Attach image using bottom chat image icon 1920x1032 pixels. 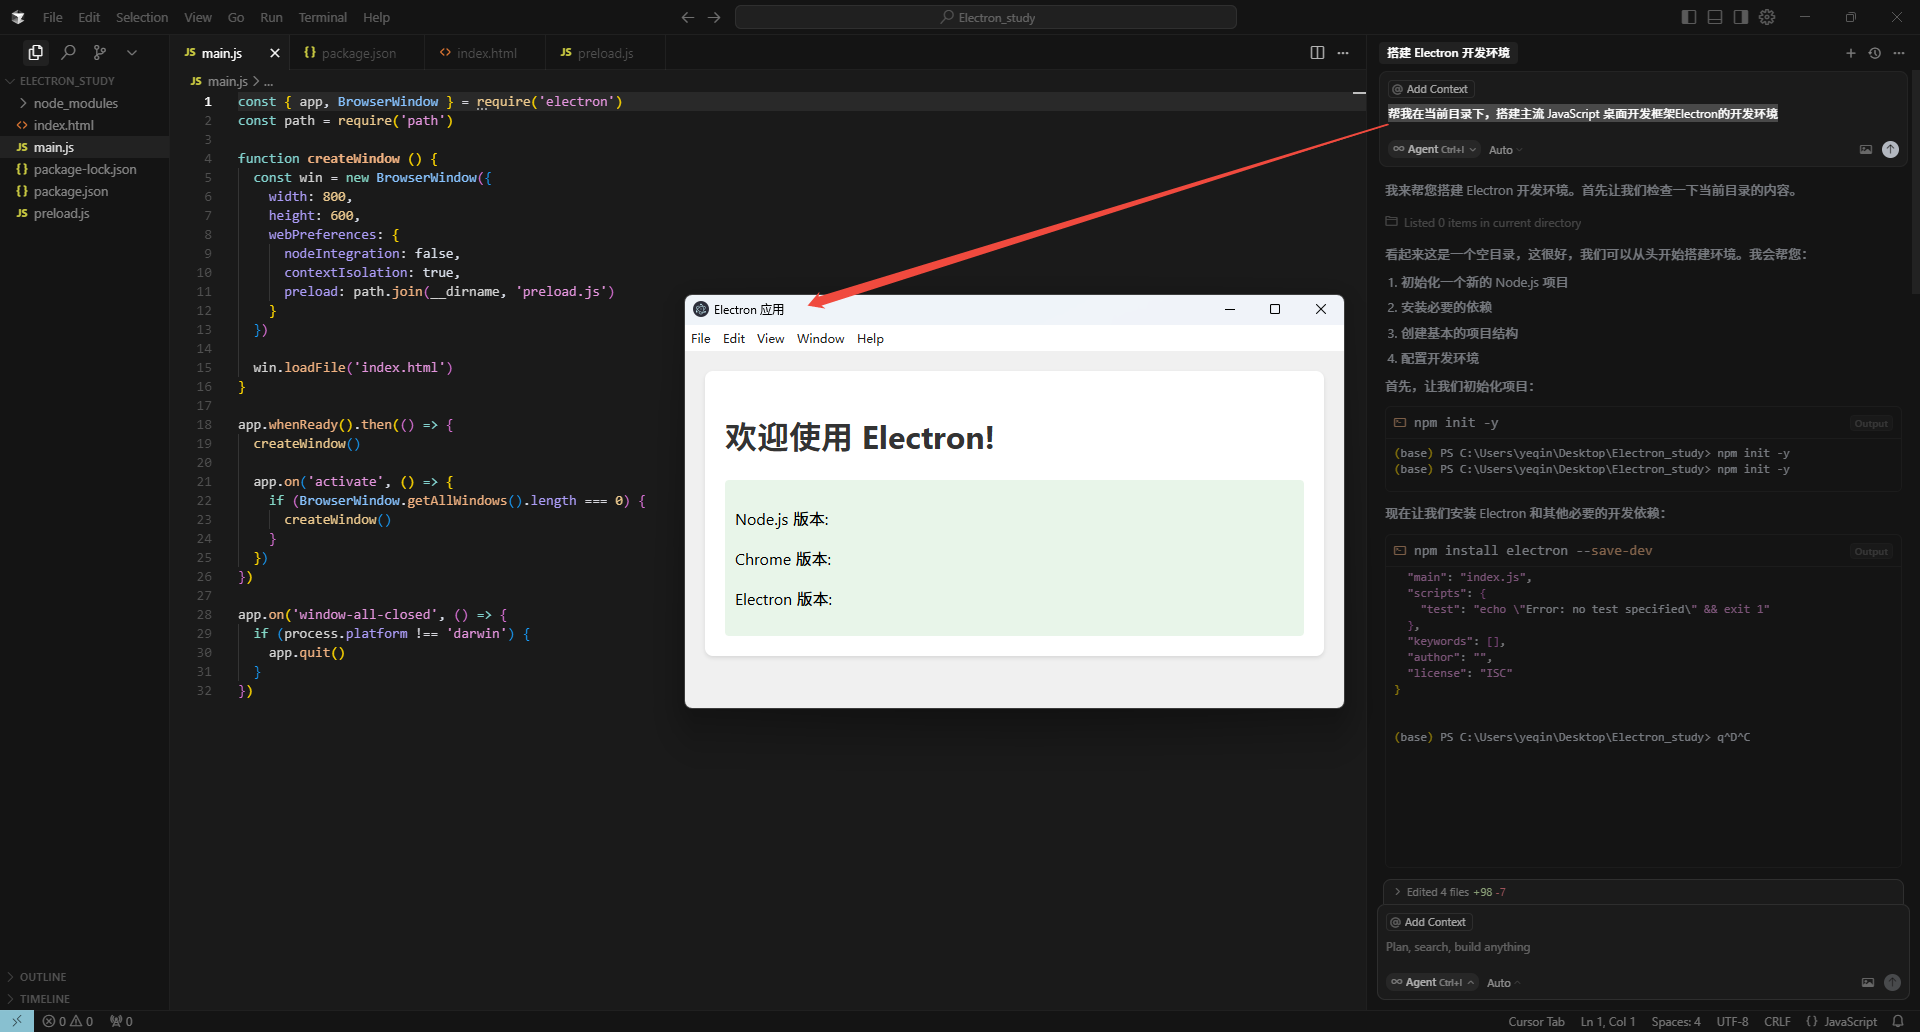click(1867, 983)
